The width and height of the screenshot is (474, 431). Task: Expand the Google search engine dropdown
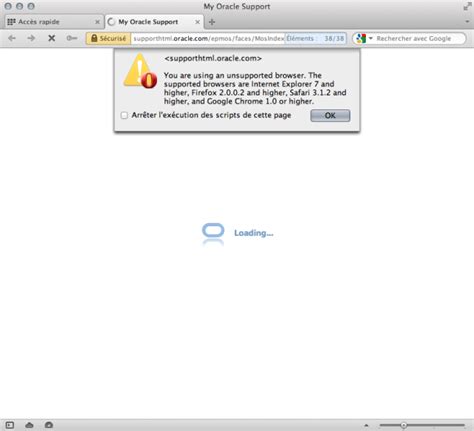coord(371,38)
